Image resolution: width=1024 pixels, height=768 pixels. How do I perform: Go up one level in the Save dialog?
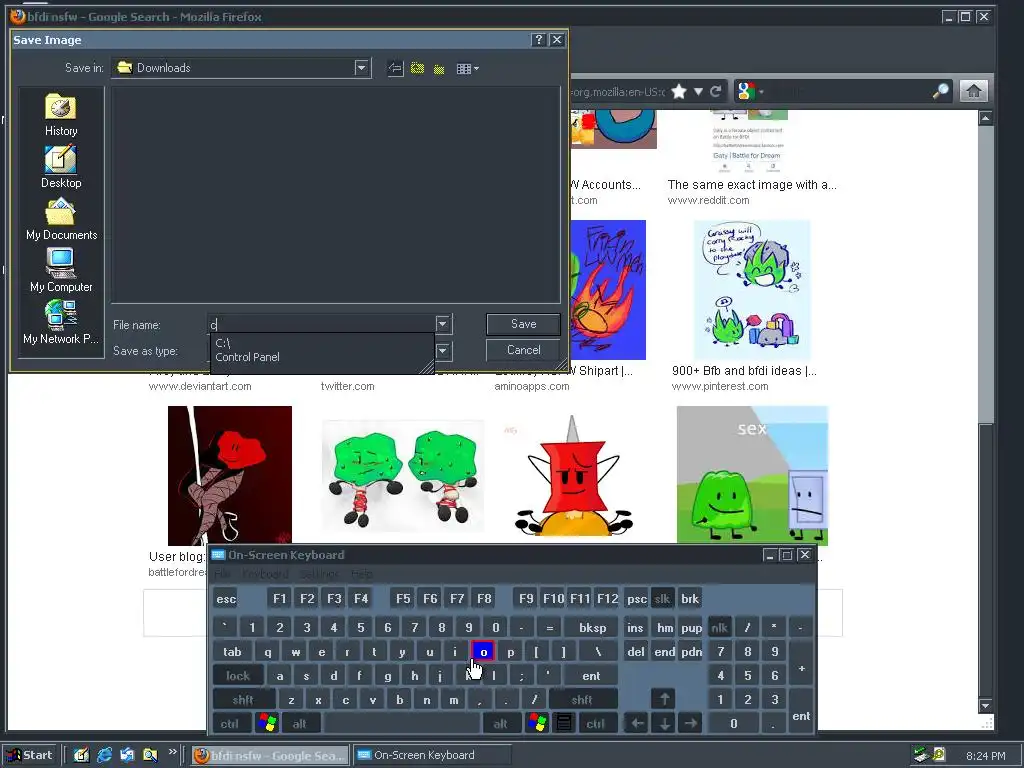[417, 69]
